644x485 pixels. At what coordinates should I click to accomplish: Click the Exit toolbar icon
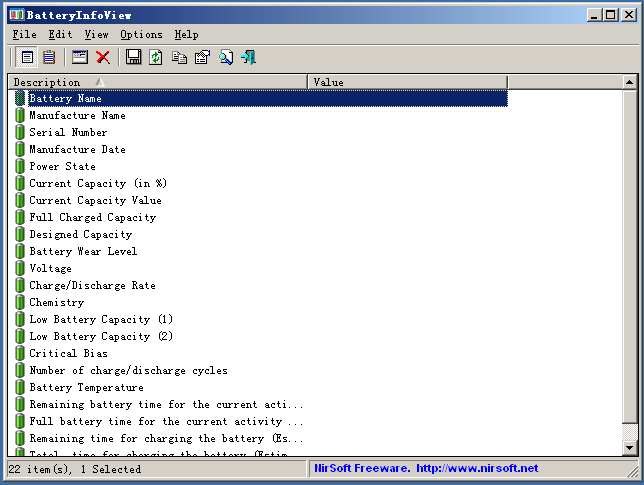(x=249, y=57)
